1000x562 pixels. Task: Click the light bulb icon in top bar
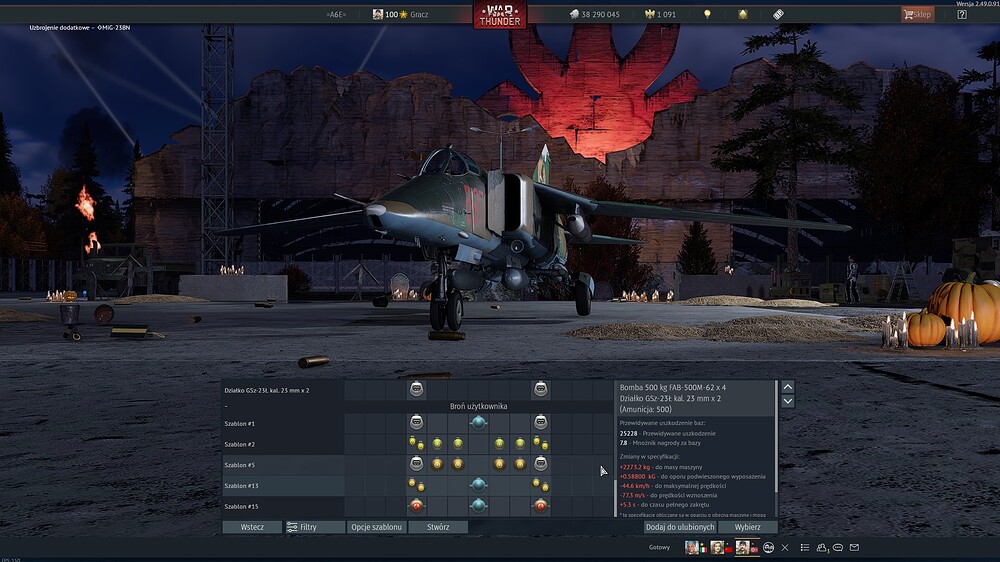tap(707, 15)
